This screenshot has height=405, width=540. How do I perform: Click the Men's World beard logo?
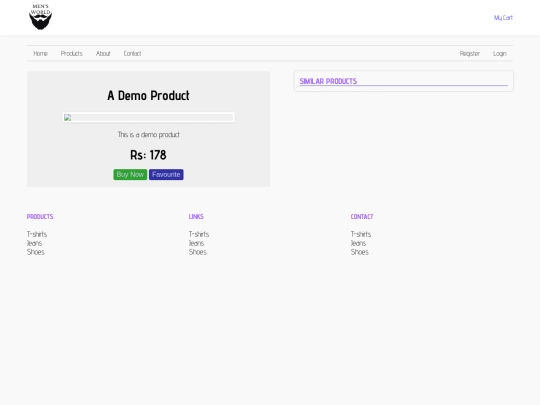pyautogui.click(x=40, y=17)
